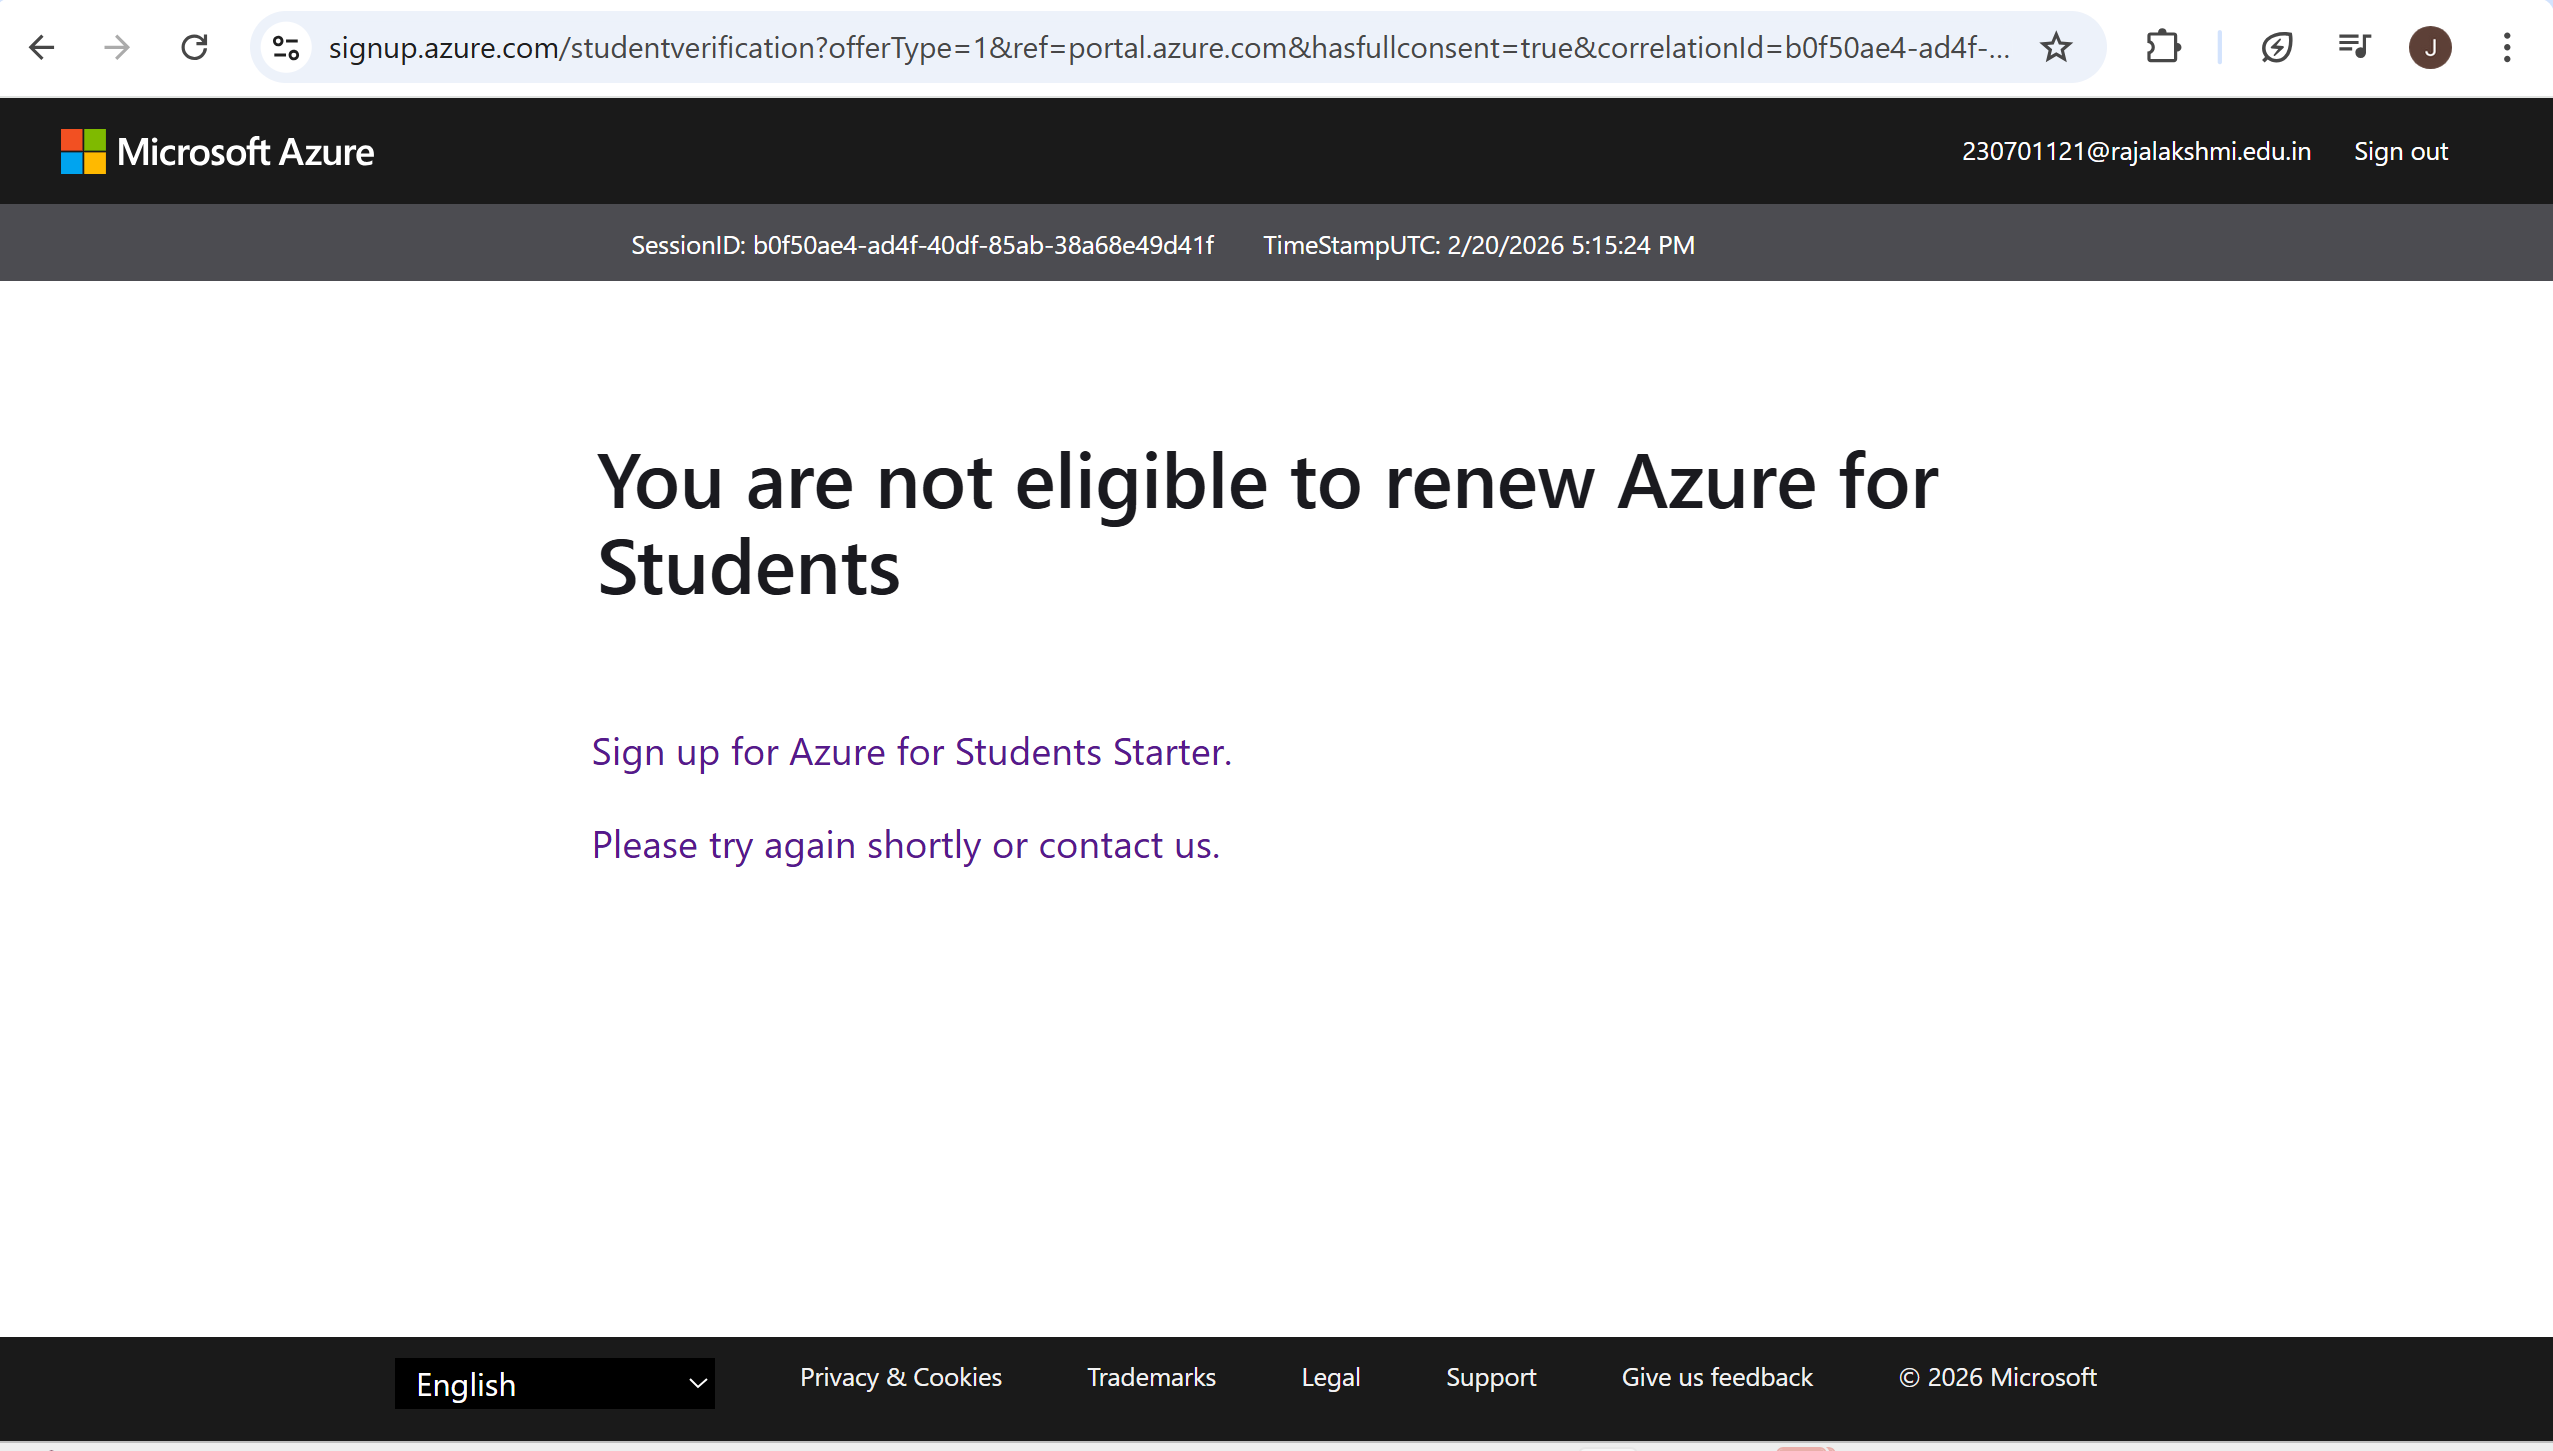Open the Chrome three-dot menu

tap(2506, 47)
